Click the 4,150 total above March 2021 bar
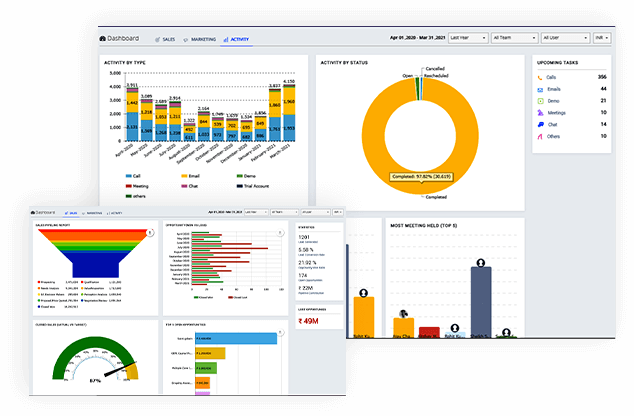This screenshot has width=634, height=416. tap(289, 81)
